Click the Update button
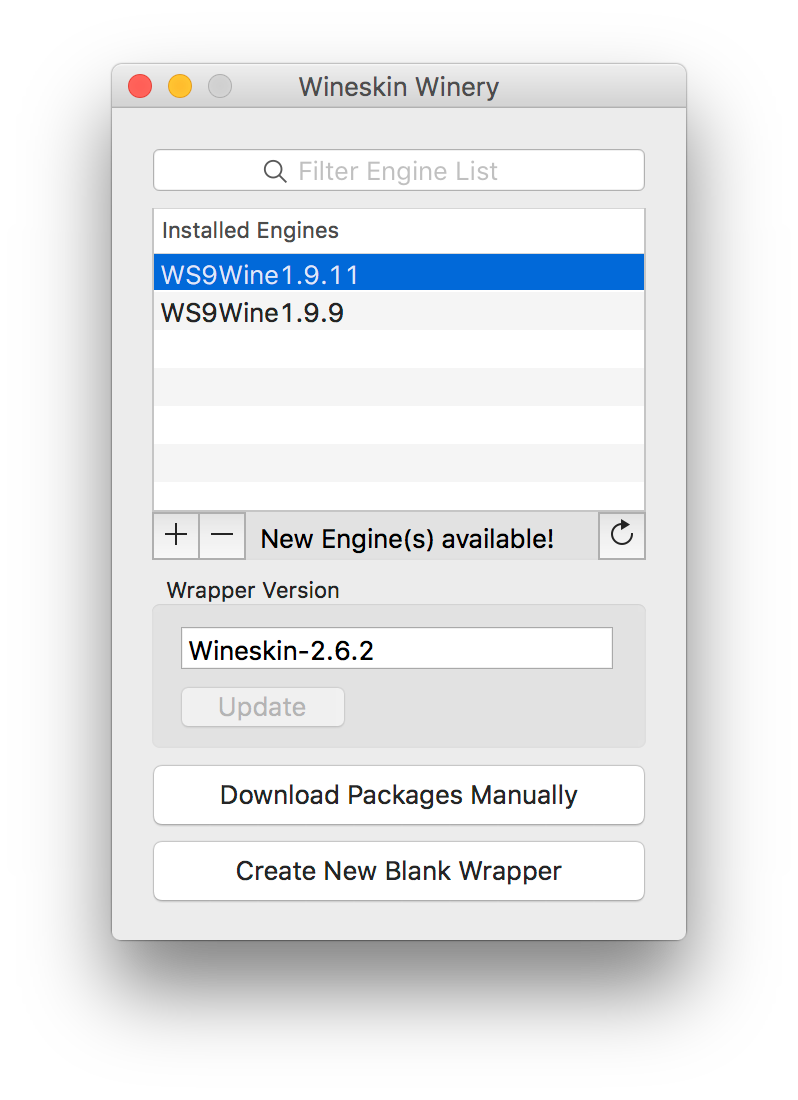The image size is (798, 1100). coord(263,707)
